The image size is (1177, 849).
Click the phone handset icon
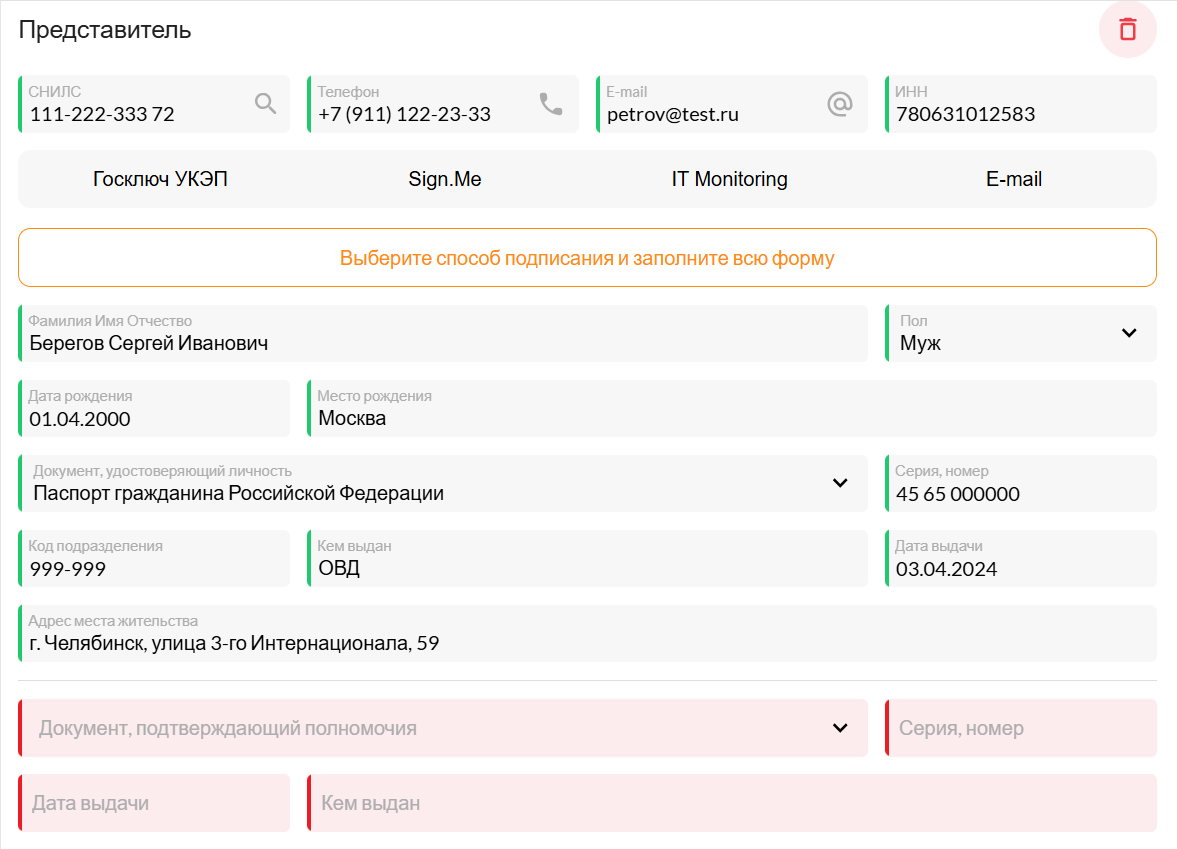551,104
